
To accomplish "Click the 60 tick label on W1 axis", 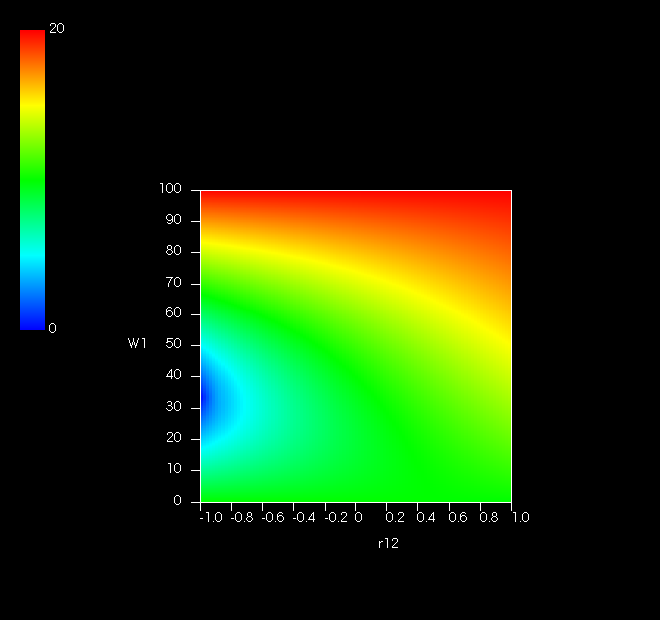I will [x=173, y=312].
